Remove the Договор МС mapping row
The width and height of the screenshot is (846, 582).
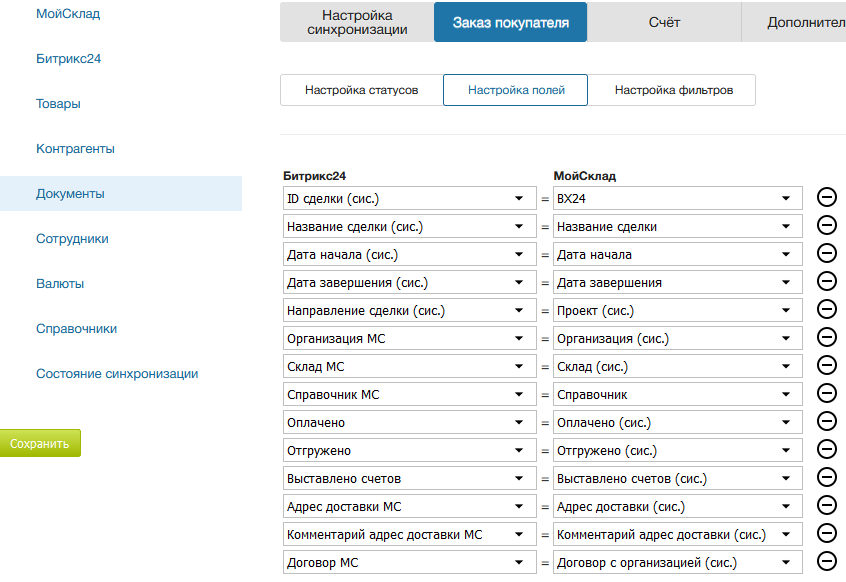coord(827,562)
